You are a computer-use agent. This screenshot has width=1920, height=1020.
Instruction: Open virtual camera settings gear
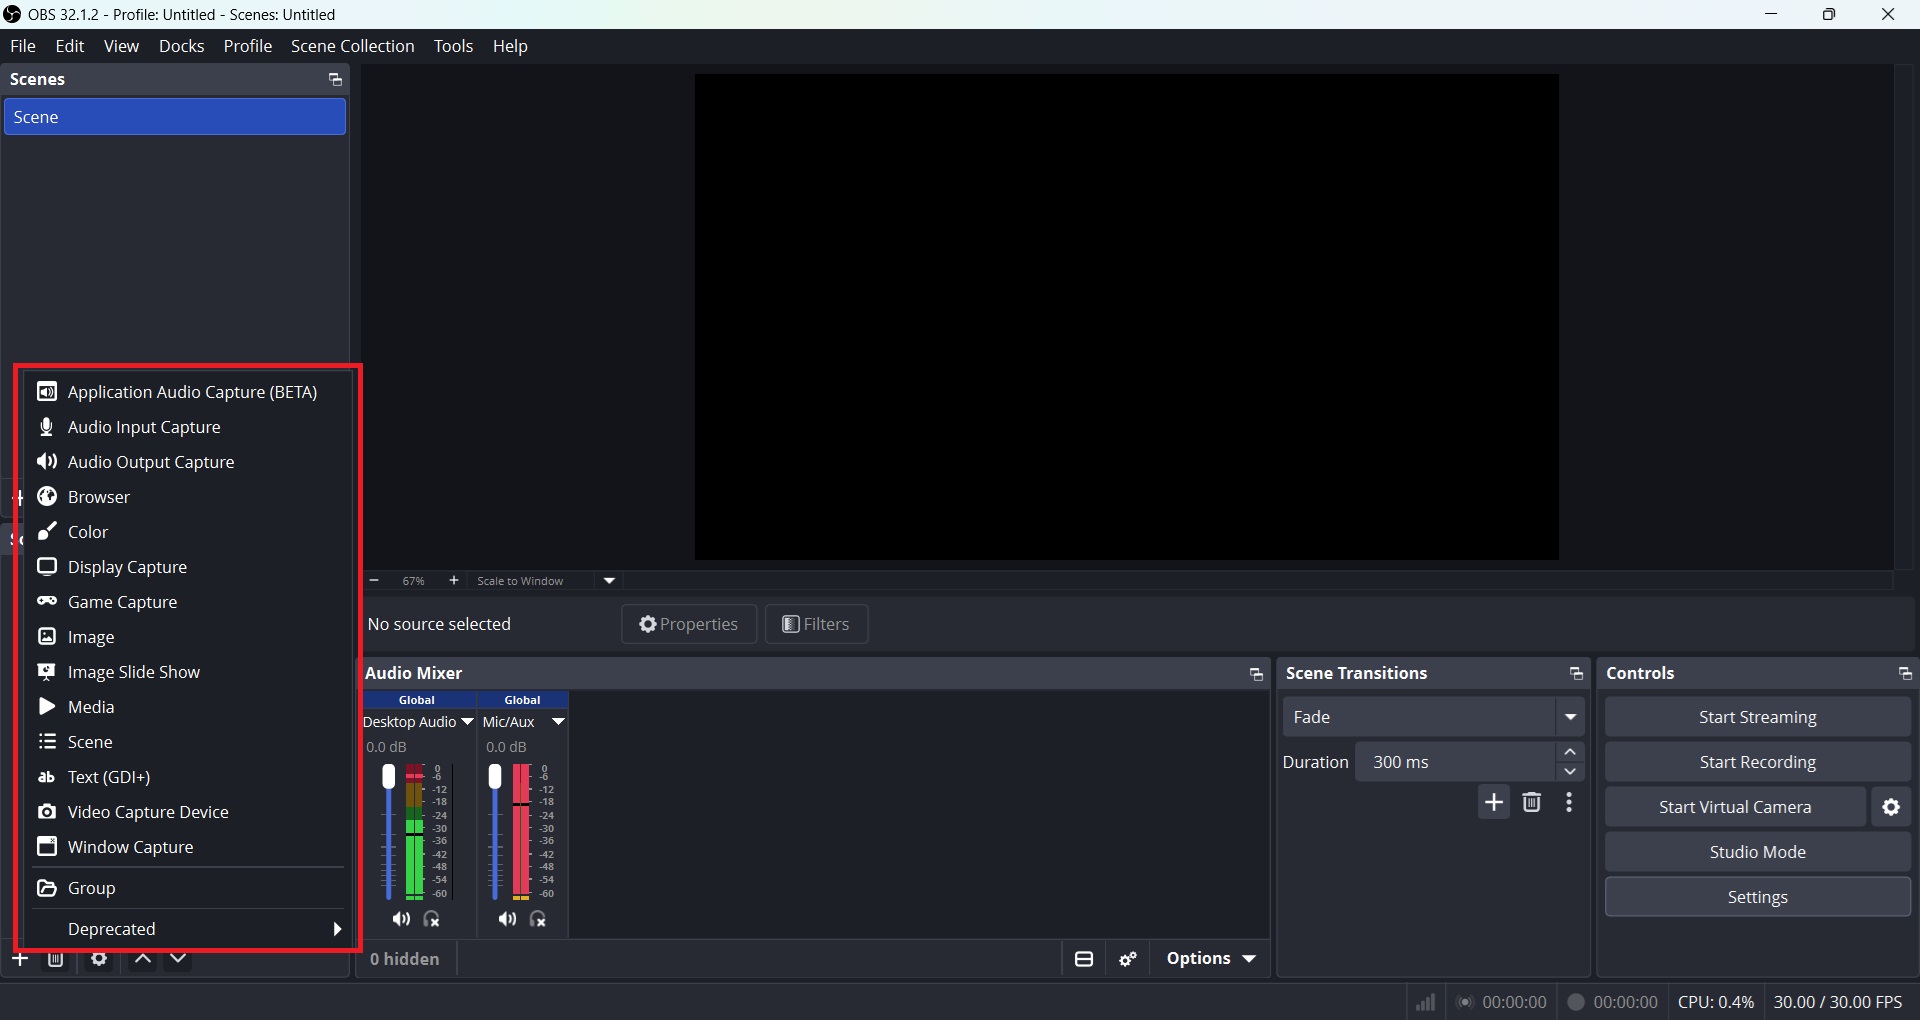click(1891, 807)
